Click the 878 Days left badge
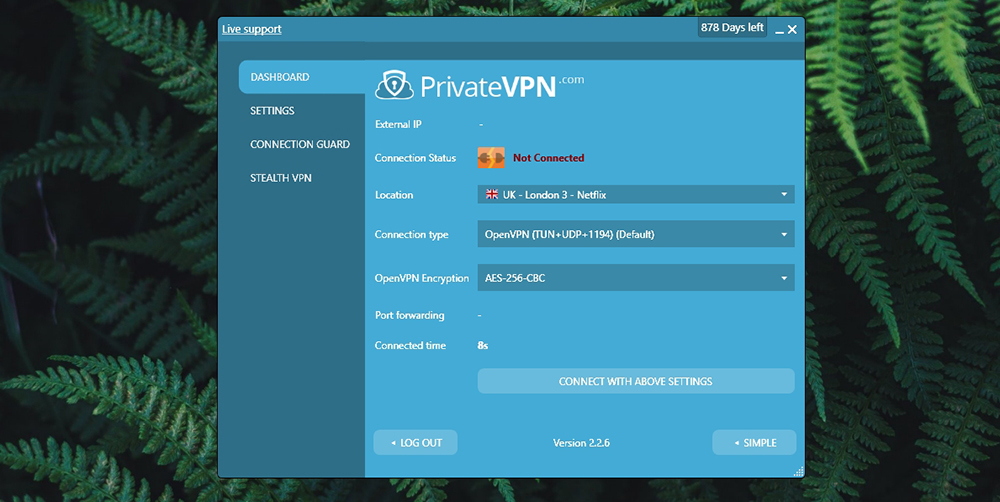Viewport: 1000px width, 502px height. point(732,27)
